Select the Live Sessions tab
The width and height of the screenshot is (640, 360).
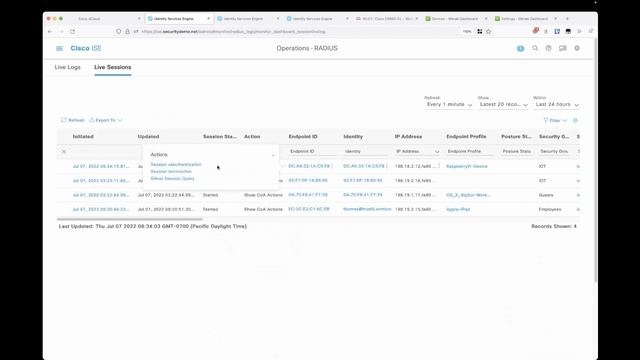pyautogui.click(x=113, y=67)
